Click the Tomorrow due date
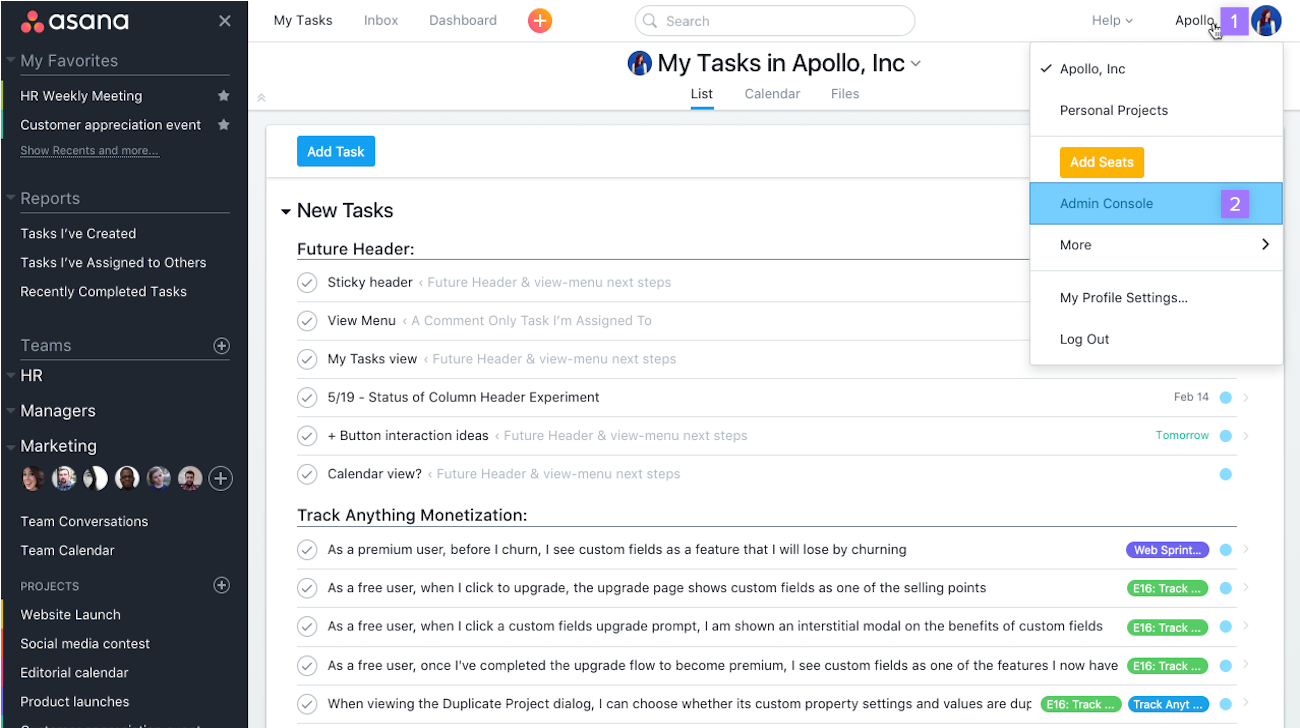Image resolution: width=1300 pixels, height=728 pixels. click(1183, 436)
